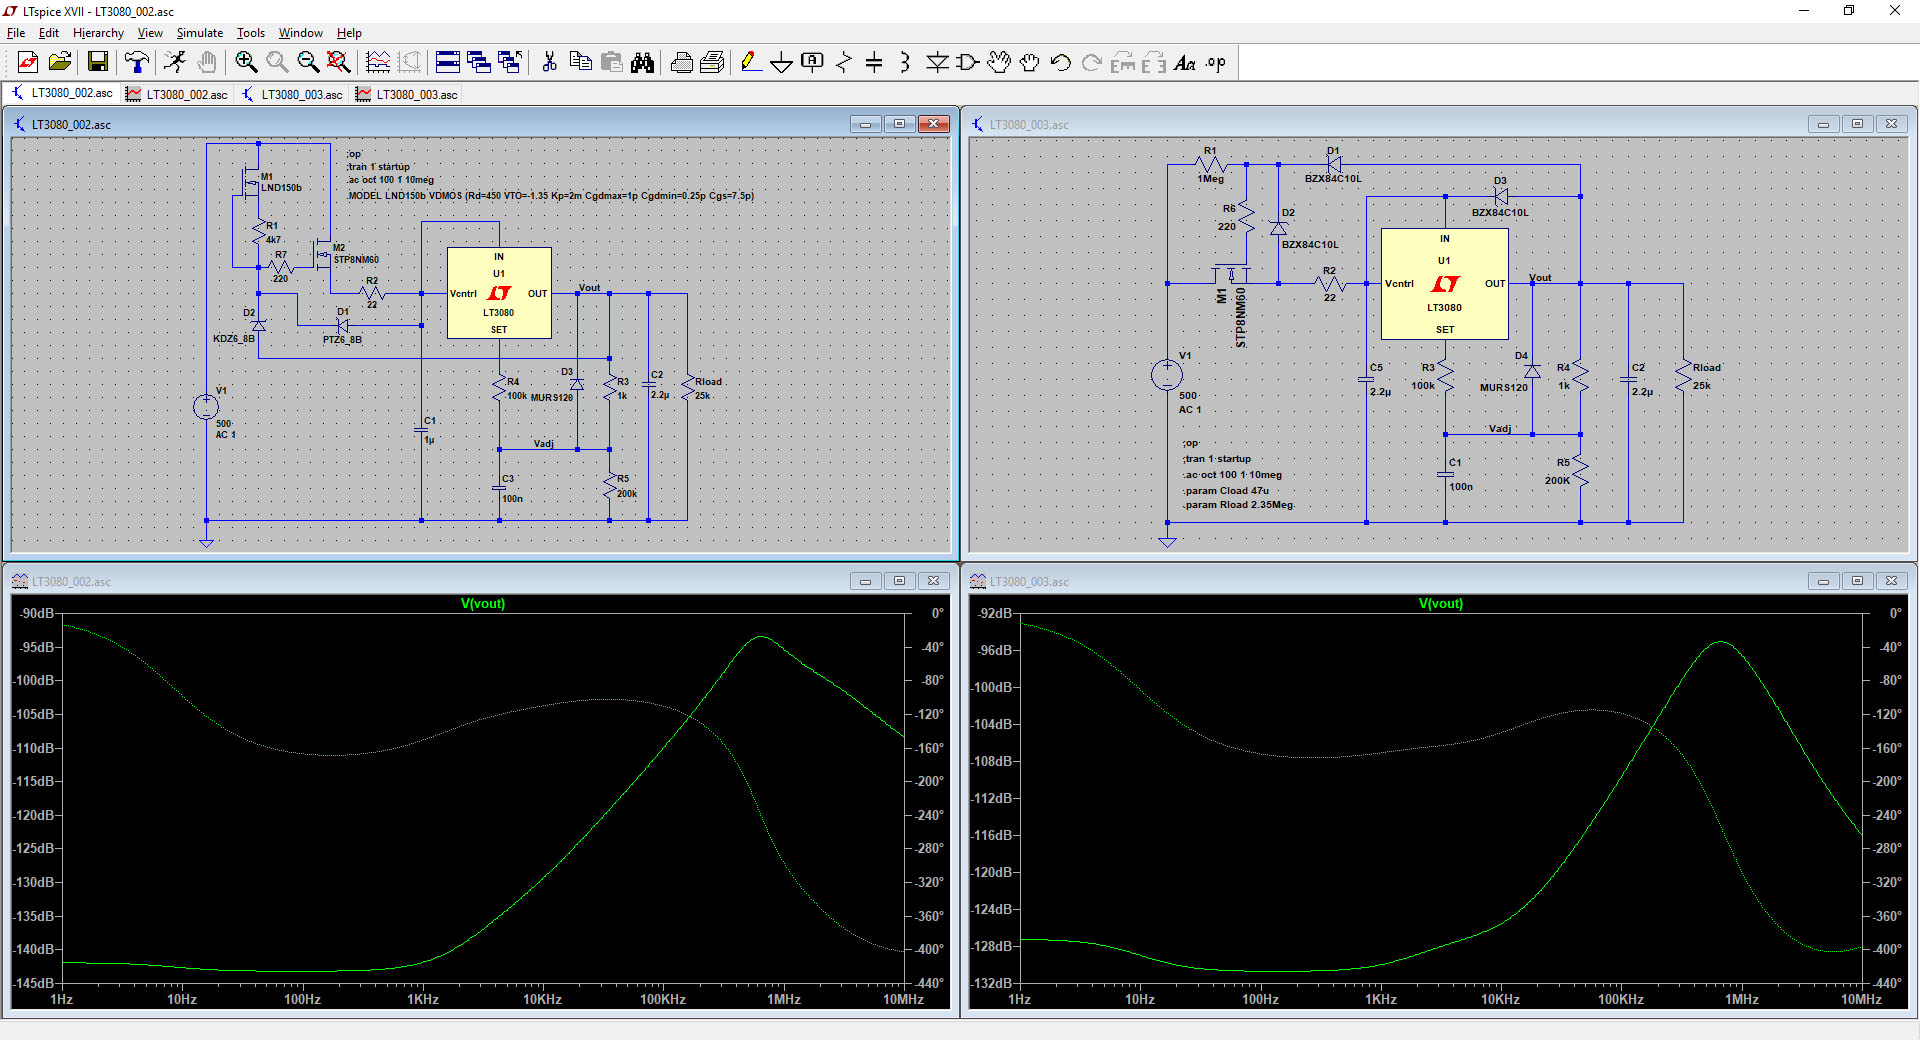Image resolution: width=1920 pixels, height=1040 pixels.
Task: Select the Move tool
Action: [x=999, y=63]
